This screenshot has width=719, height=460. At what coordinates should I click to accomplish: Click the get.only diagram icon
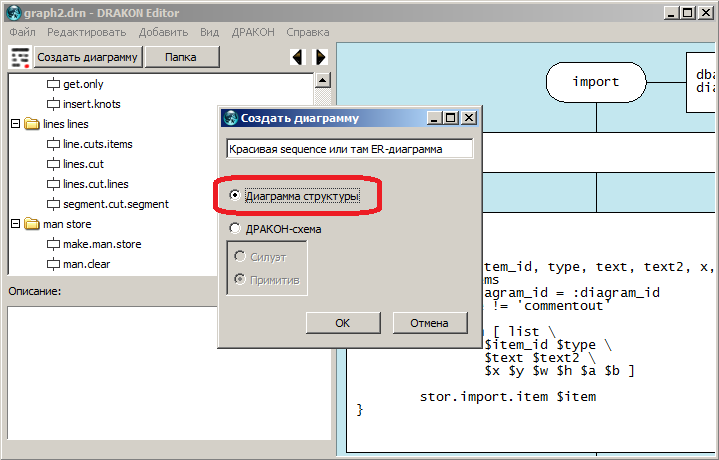[x=53, y=85]
